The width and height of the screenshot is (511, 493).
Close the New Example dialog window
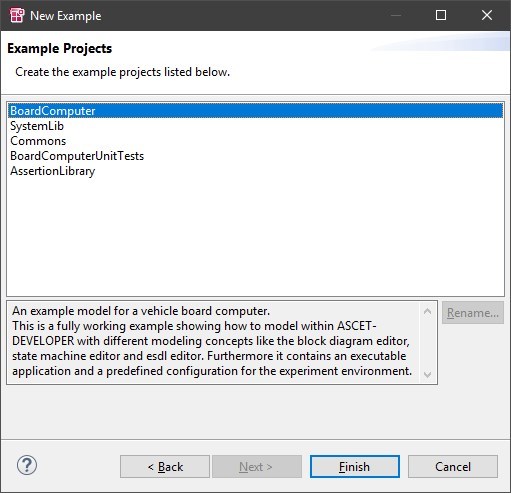487,15
